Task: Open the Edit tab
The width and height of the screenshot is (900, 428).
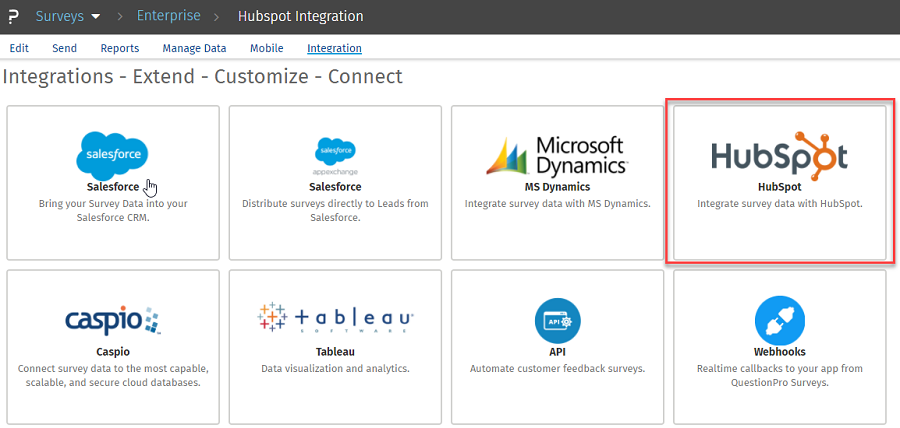Action: [x=19, y=48]
